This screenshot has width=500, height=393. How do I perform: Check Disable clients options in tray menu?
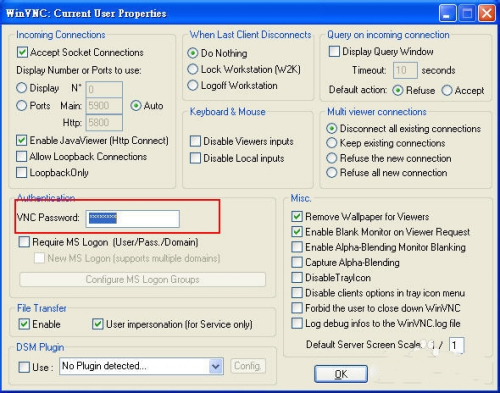coord(297,293)
